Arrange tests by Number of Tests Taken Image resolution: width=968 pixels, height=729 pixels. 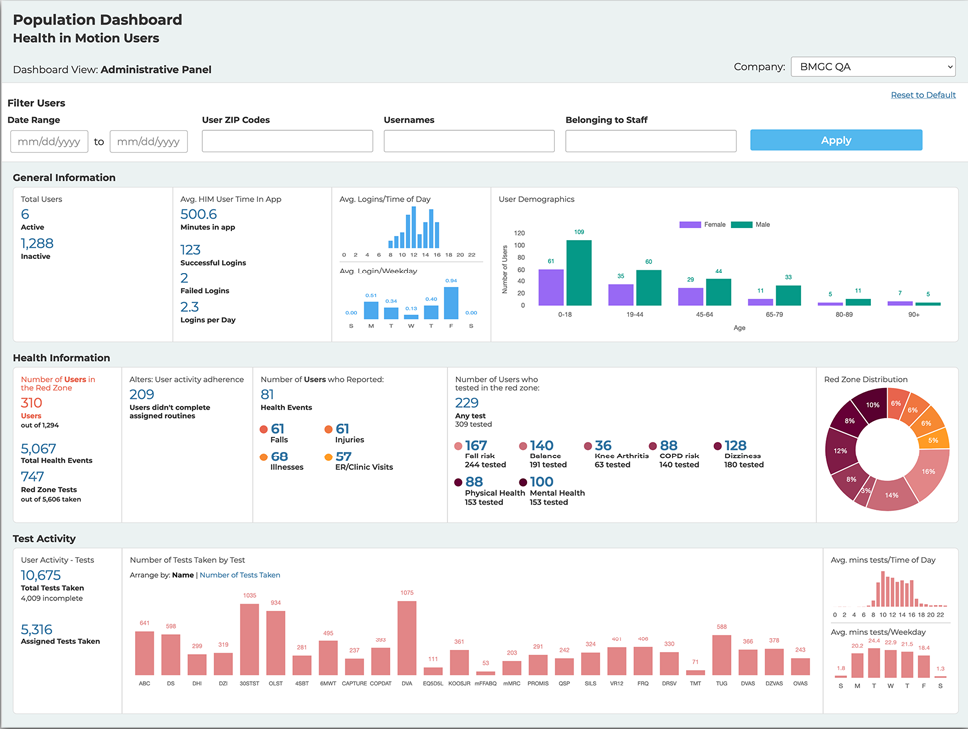[240, 575]
